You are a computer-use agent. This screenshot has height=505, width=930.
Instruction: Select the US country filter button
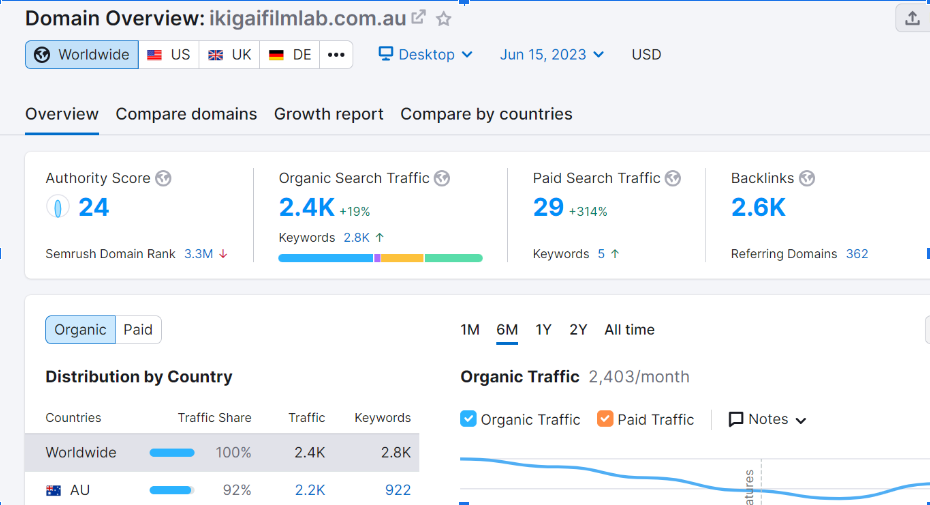click(169, 55)
